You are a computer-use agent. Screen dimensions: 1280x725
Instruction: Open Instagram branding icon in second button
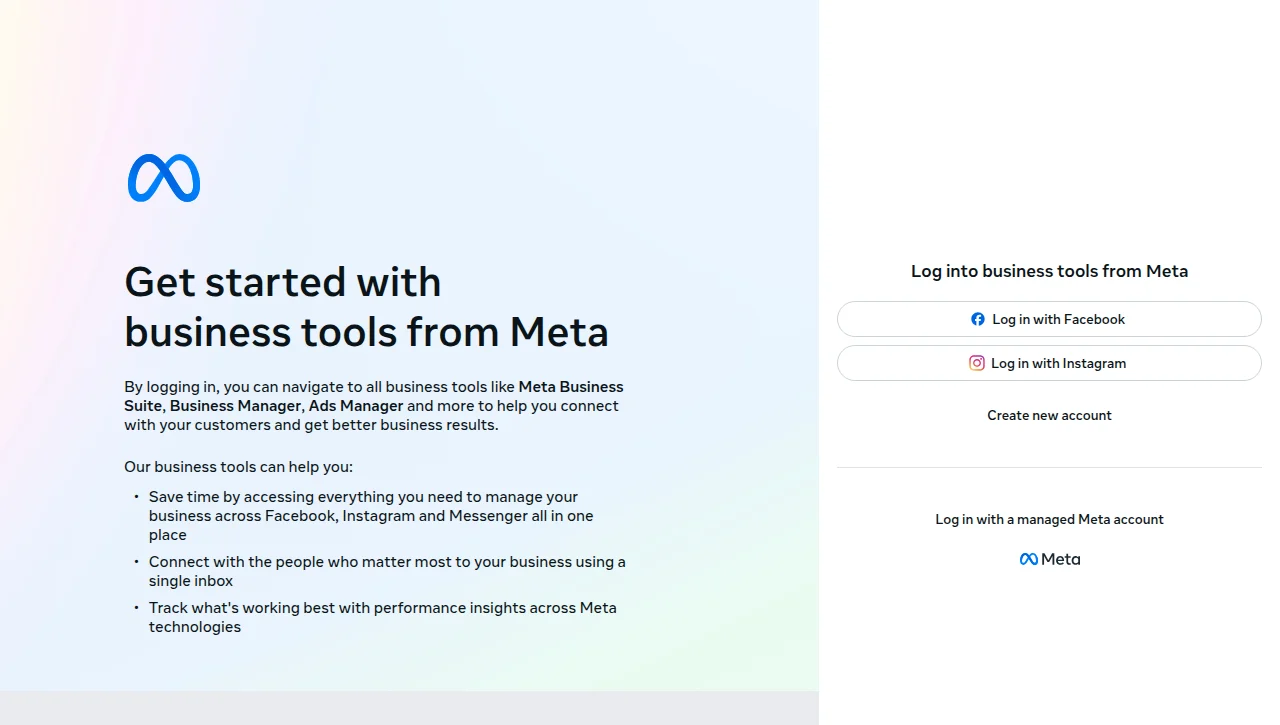977,363
